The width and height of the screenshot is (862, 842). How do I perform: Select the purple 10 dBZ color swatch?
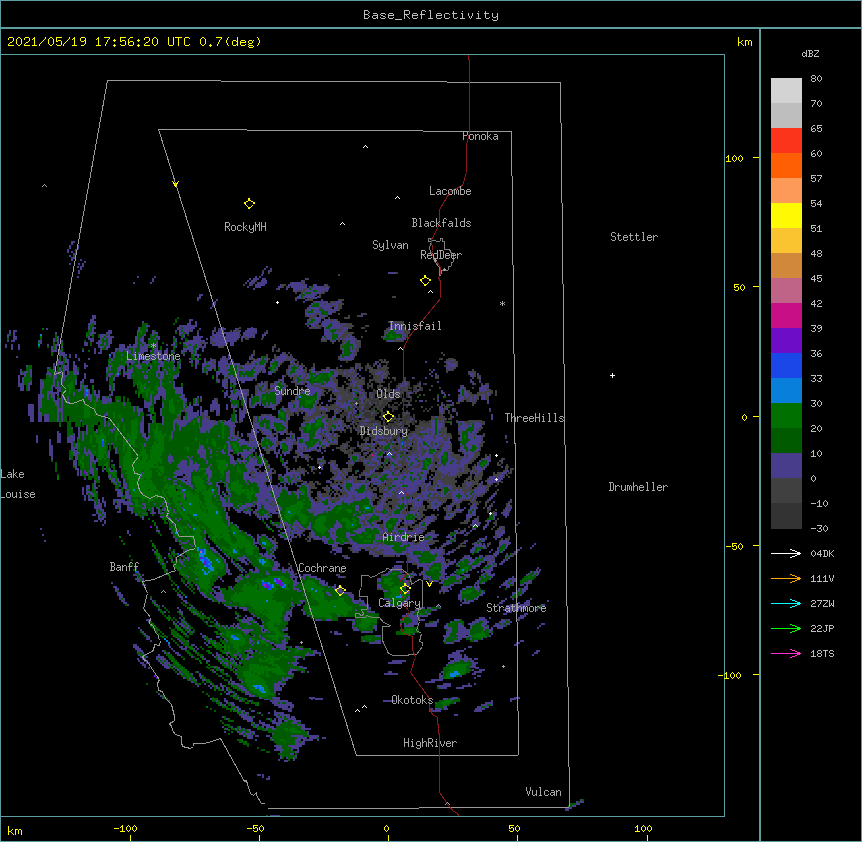[x=786, y=466]
